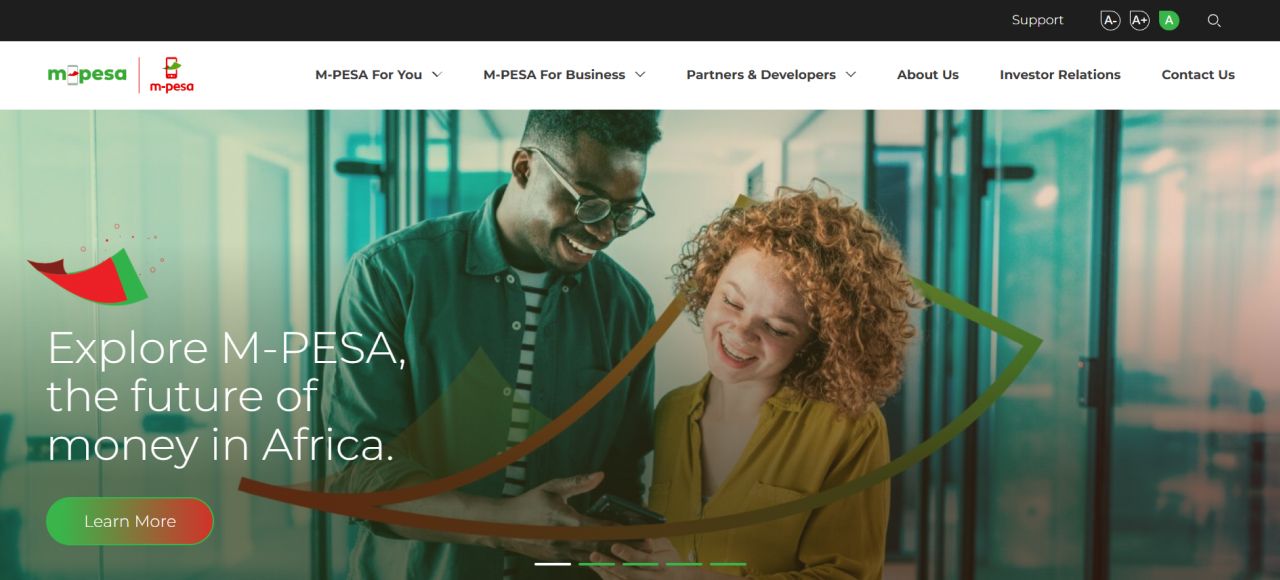Open the search magnifier icon
This screenshot has height=580, width=1280.
(x=1214, y=20)
